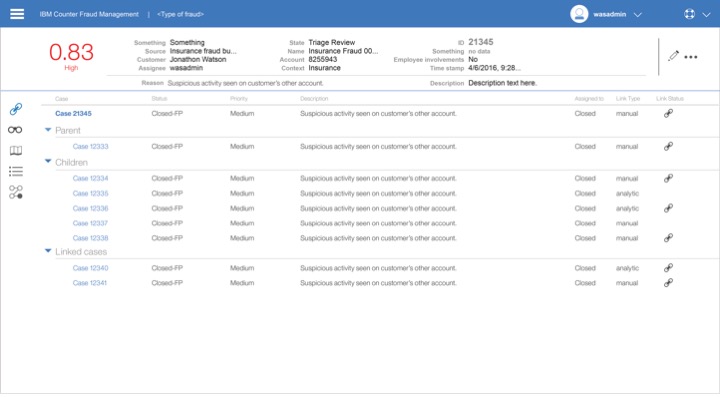
Task: Click the link status icon for Case 12333
Action: pyautogui.click(x=669, y=146)
